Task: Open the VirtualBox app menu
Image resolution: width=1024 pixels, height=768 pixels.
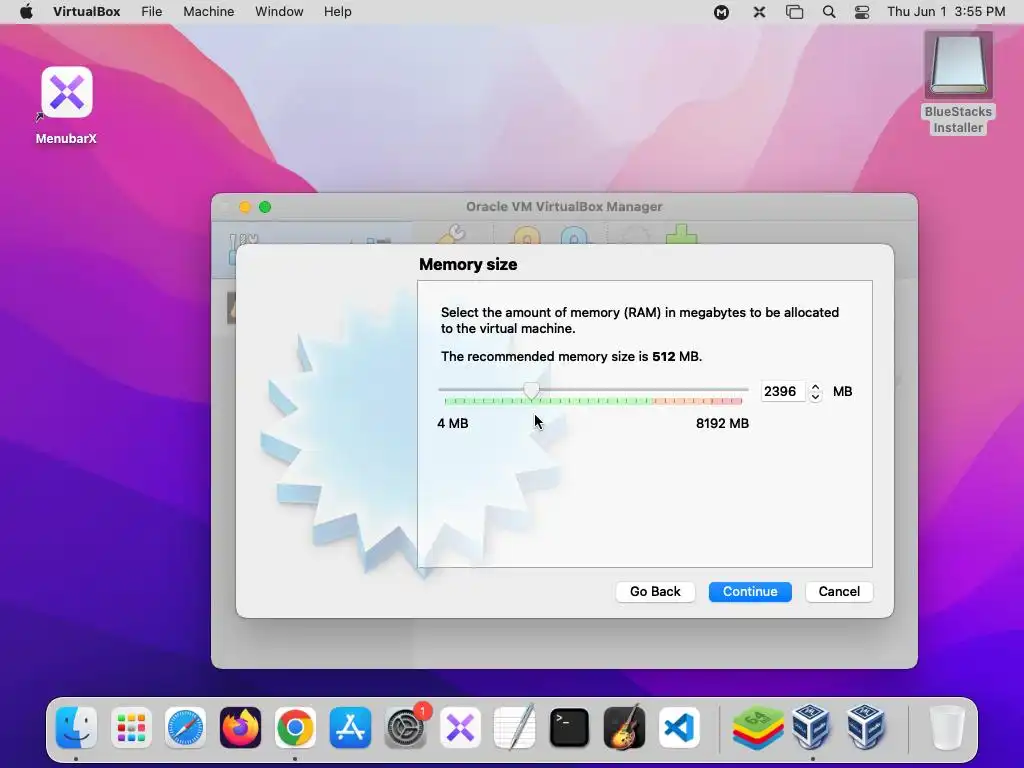Action: pyautogui.click(x=86, y=12)
